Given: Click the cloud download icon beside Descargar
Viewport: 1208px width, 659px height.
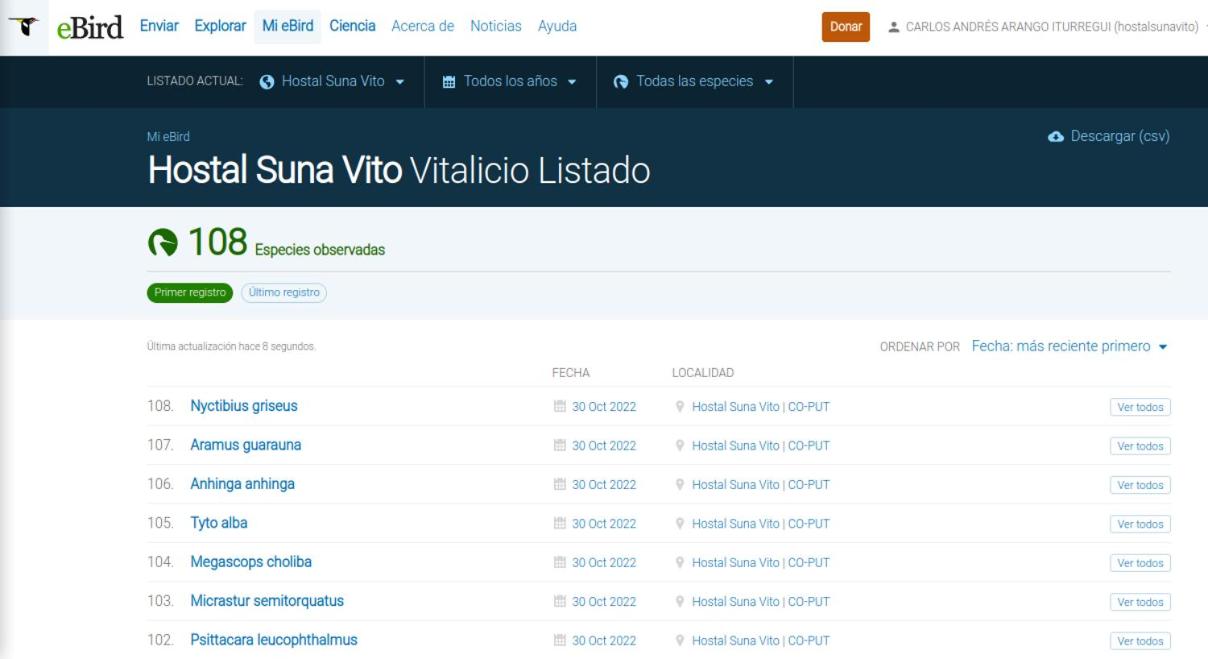Looking at the screenshot, I should 1056,137.
